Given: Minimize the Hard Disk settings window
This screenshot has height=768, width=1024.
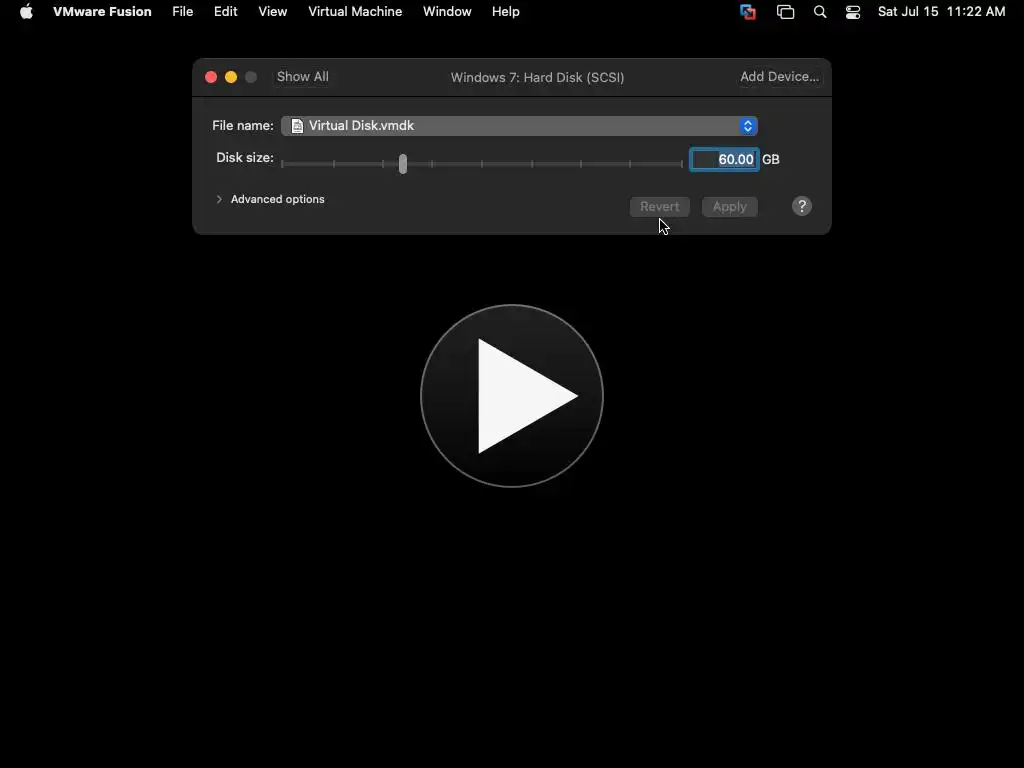Looking at the screenshot, I should click(231, 77).
